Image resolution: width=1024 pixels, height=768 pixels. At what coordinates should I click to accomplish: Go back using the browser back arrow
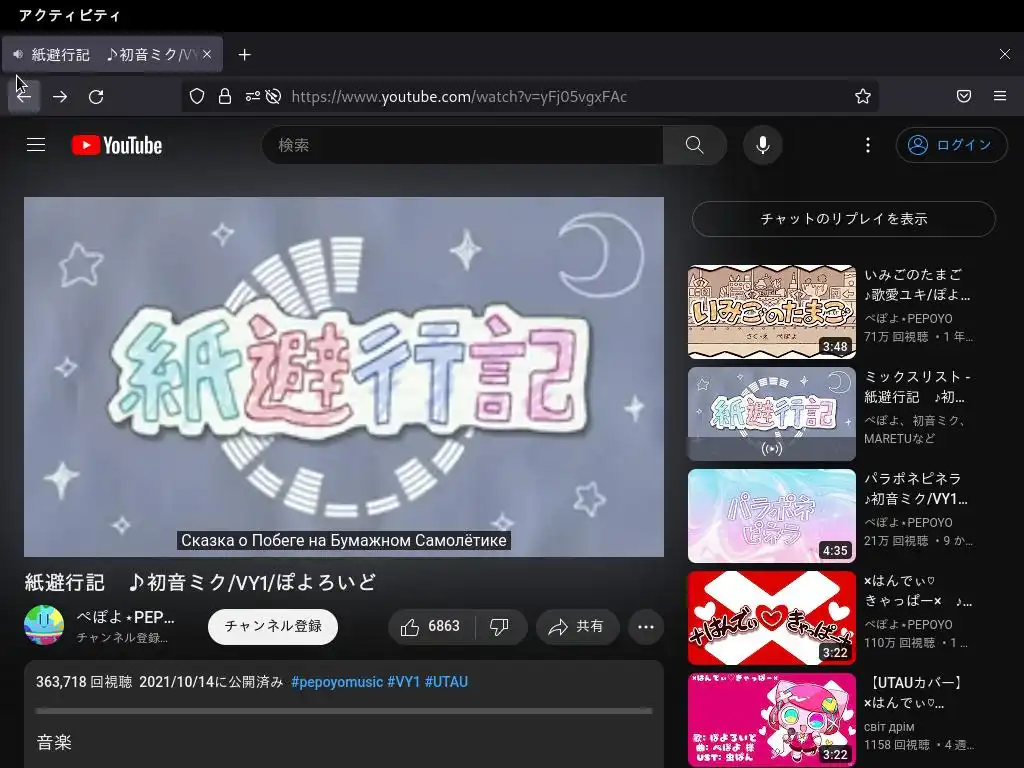coord(24,97)
